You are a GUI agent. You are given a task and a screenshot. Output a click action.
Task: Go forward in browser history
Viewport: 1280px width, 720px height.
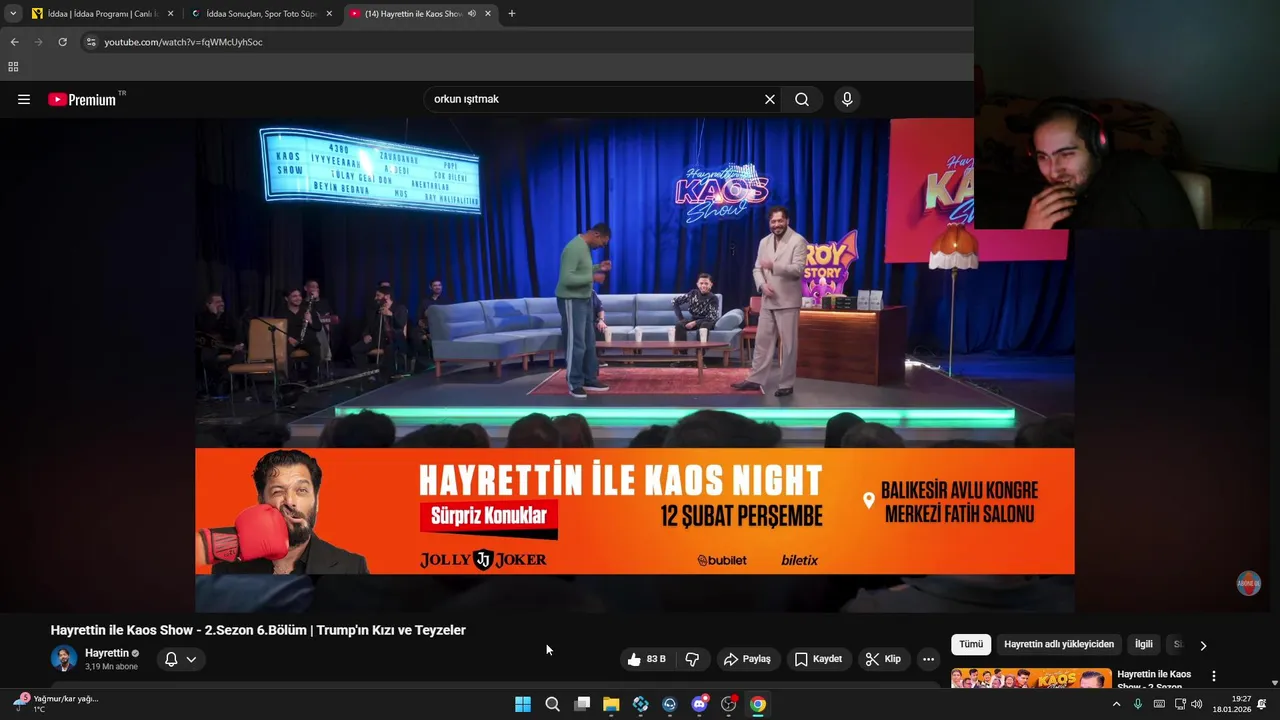point(38,42)
